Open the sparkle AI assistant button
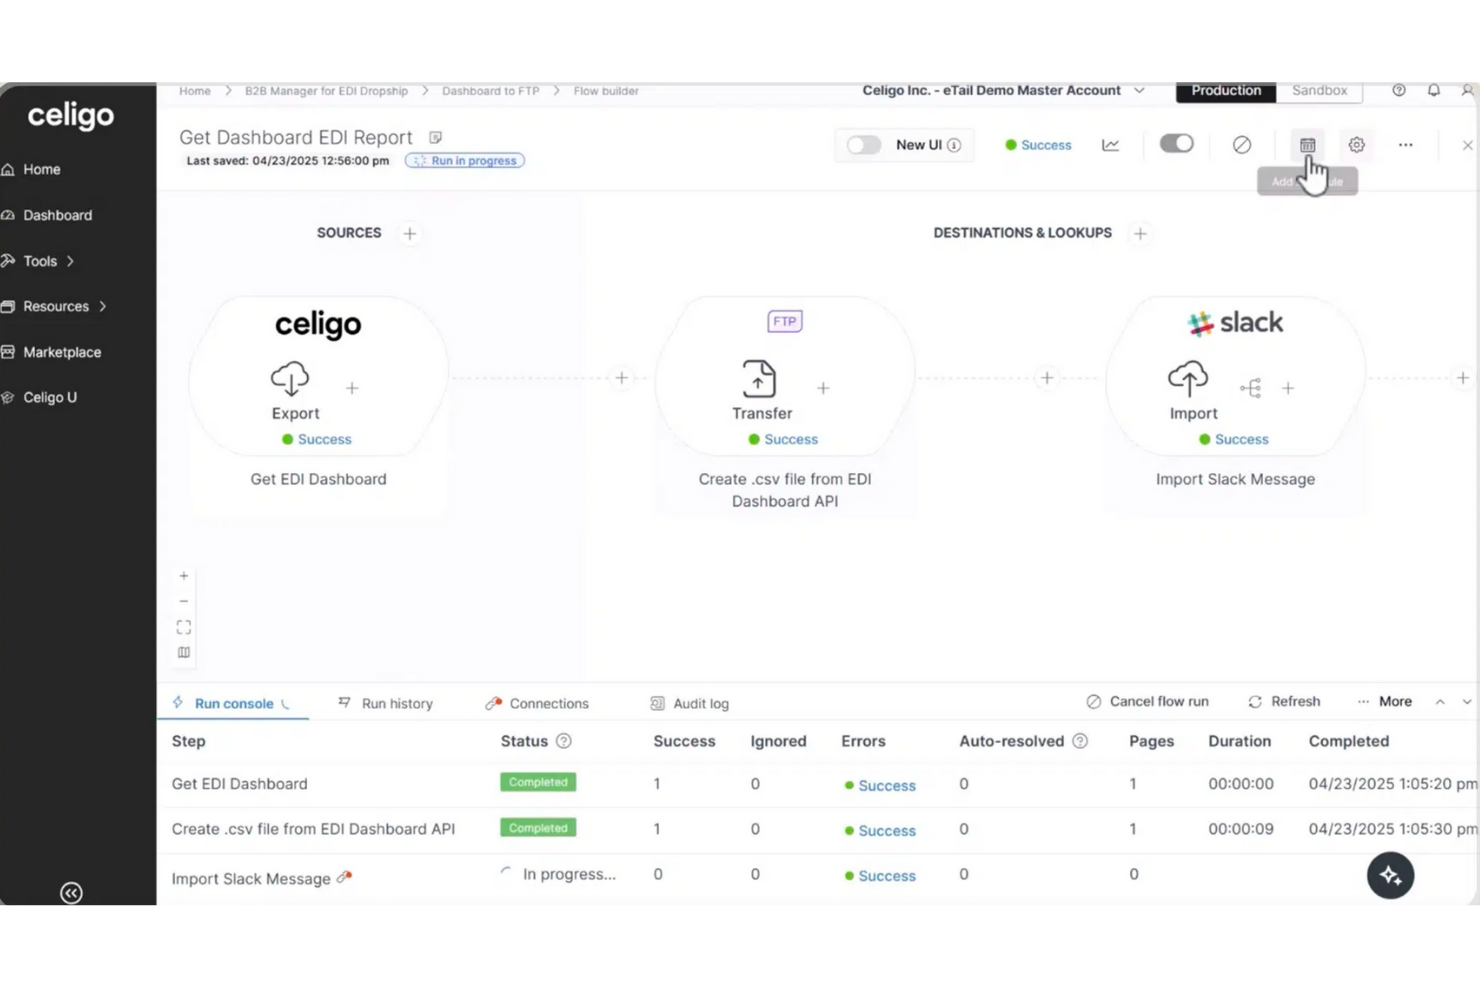Image resolution: width=1480 pixels, height=987 pixels. 1390,875
